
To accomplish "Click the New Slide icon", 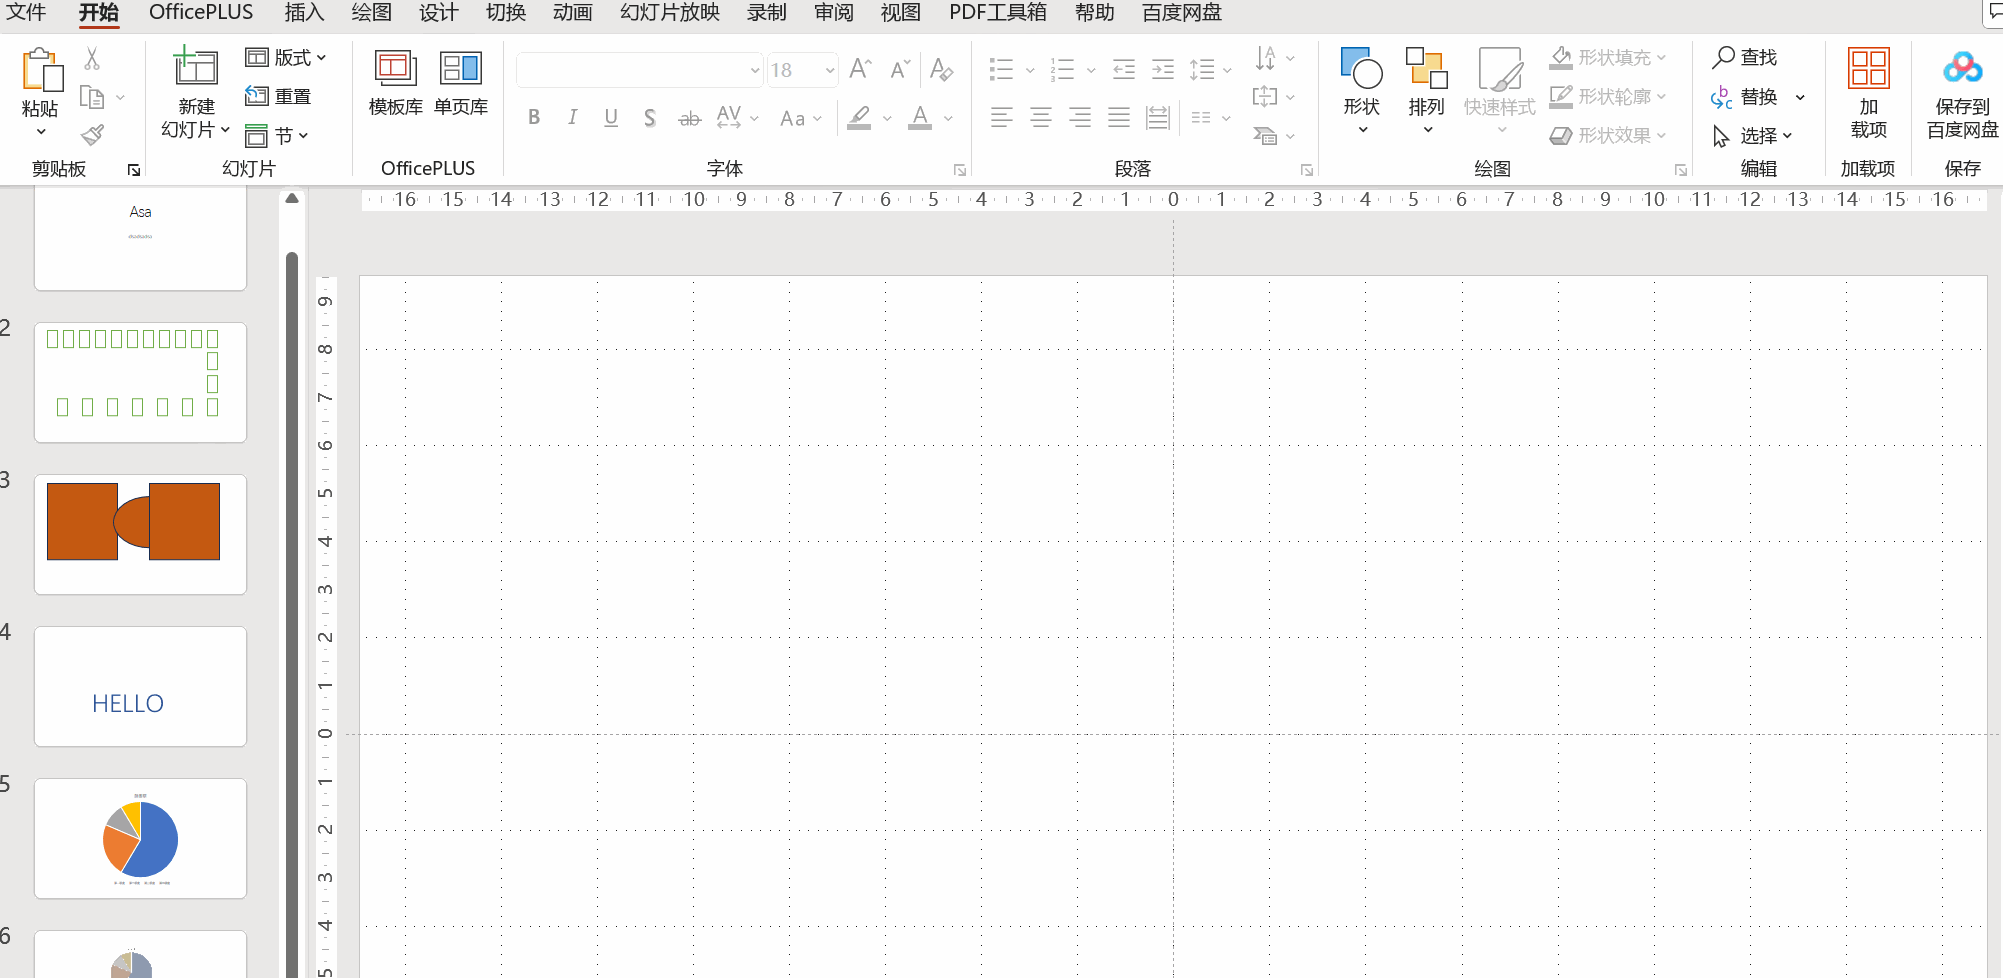I will (195, 68).
